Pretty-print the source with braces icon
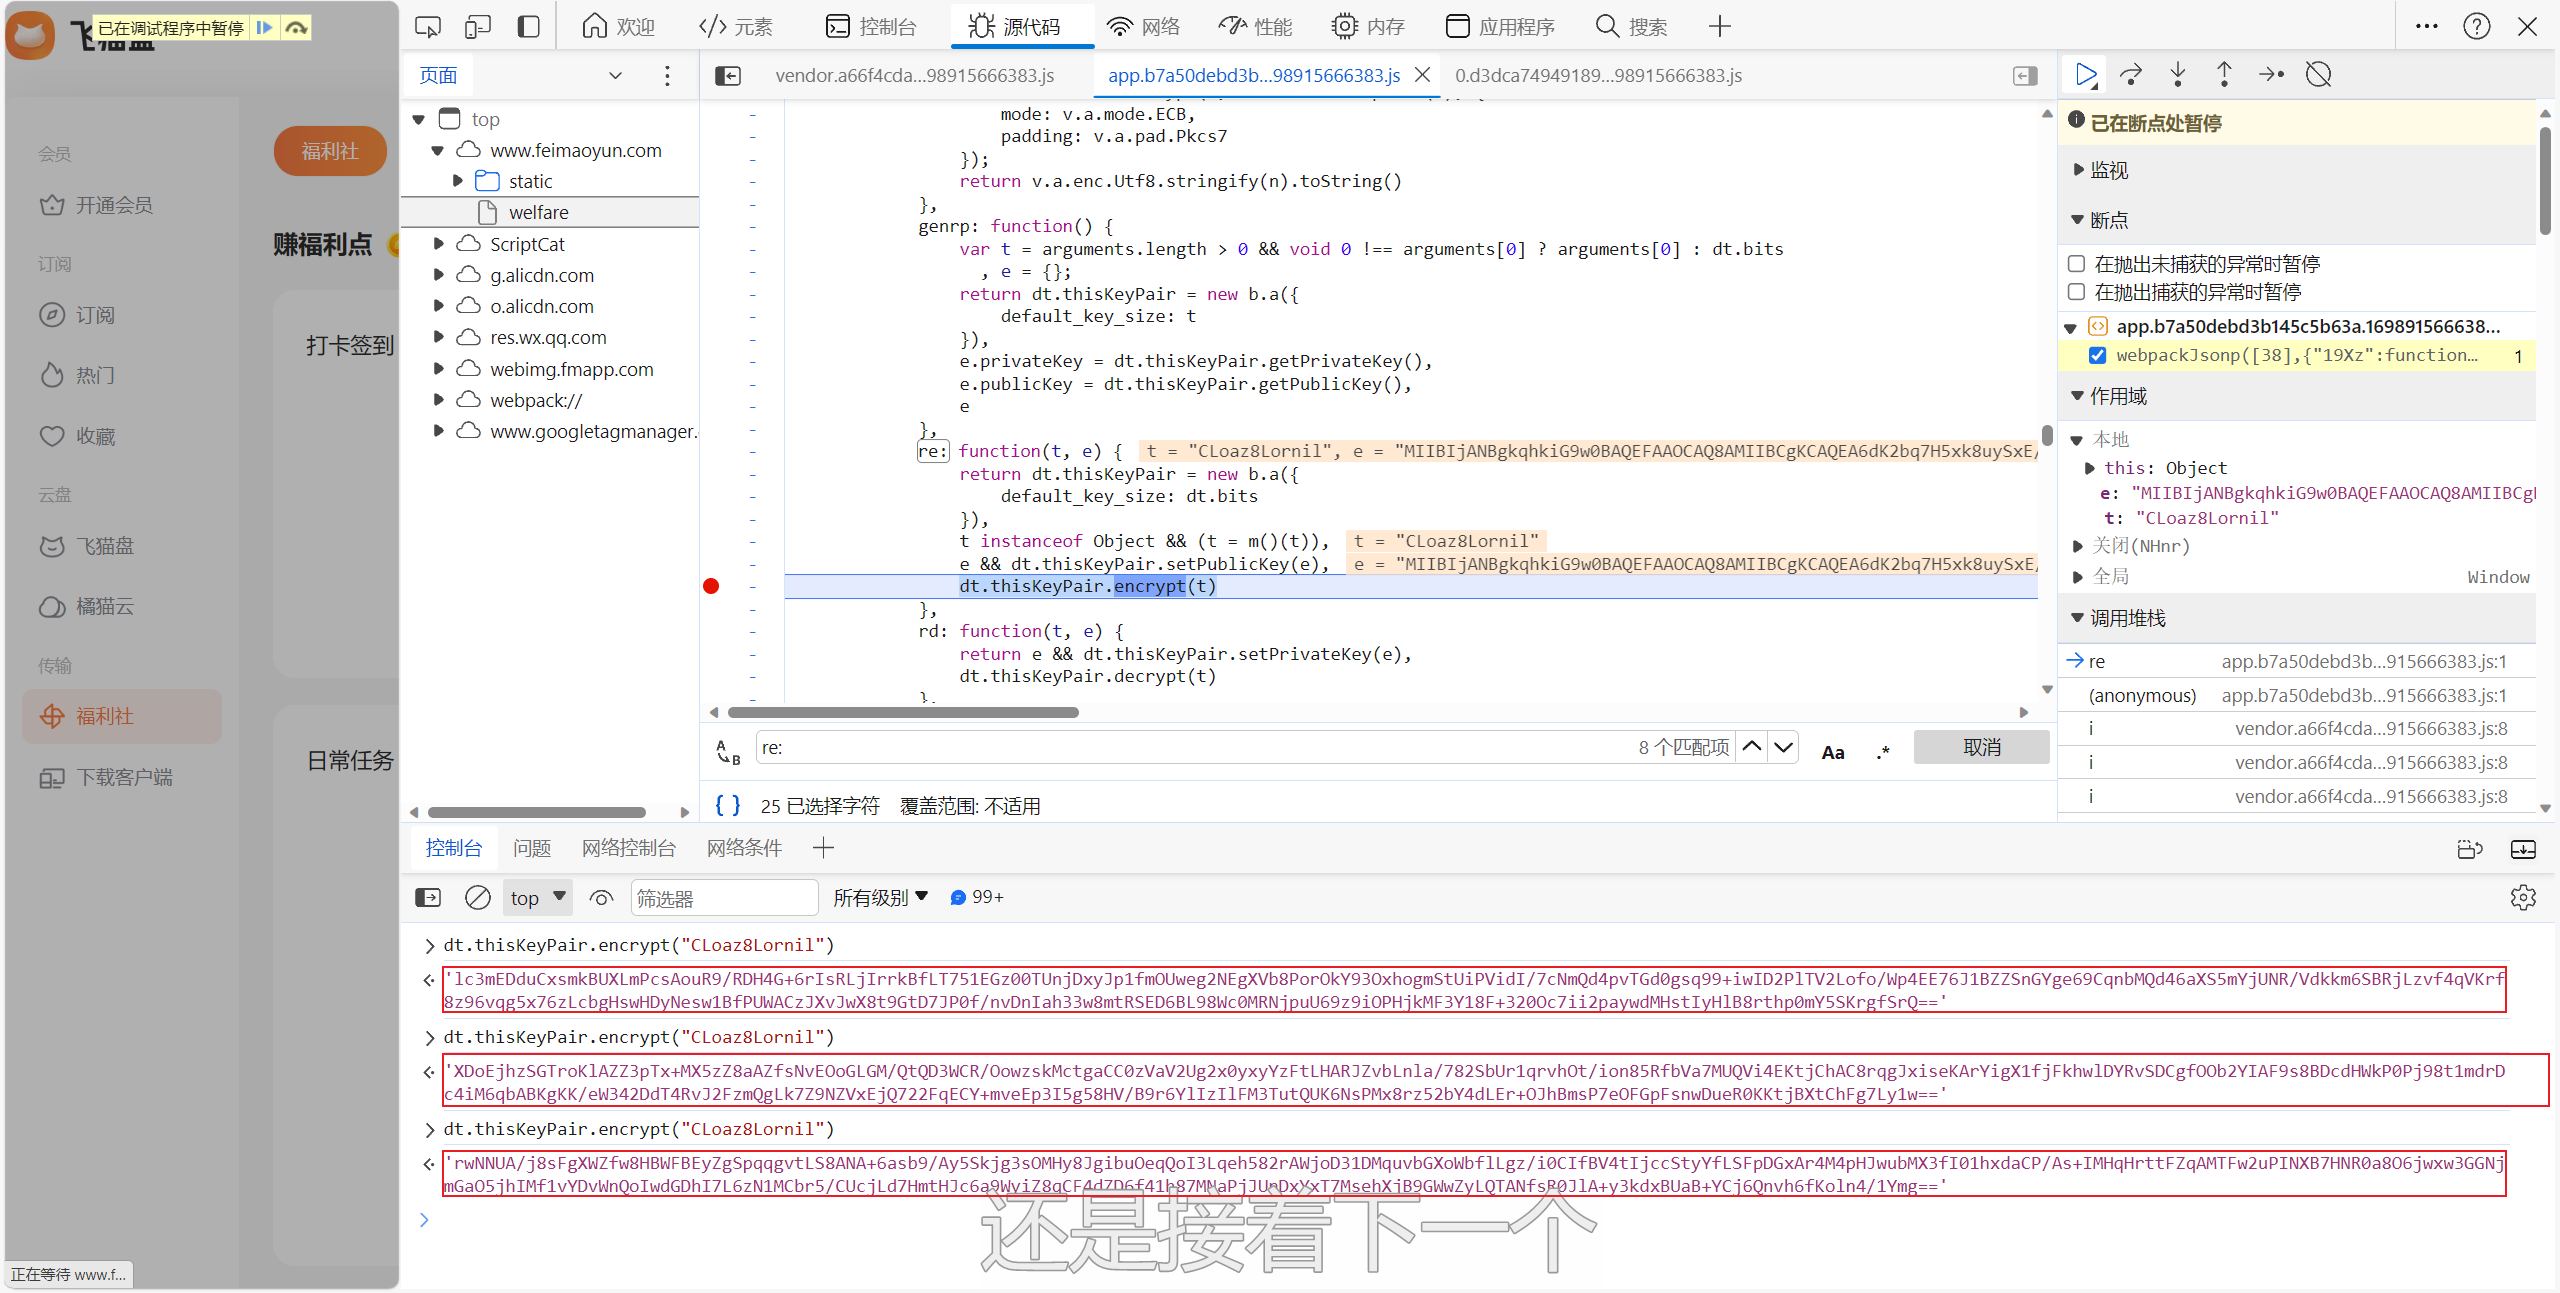The image size is (2560, 1293). (728, 806)
